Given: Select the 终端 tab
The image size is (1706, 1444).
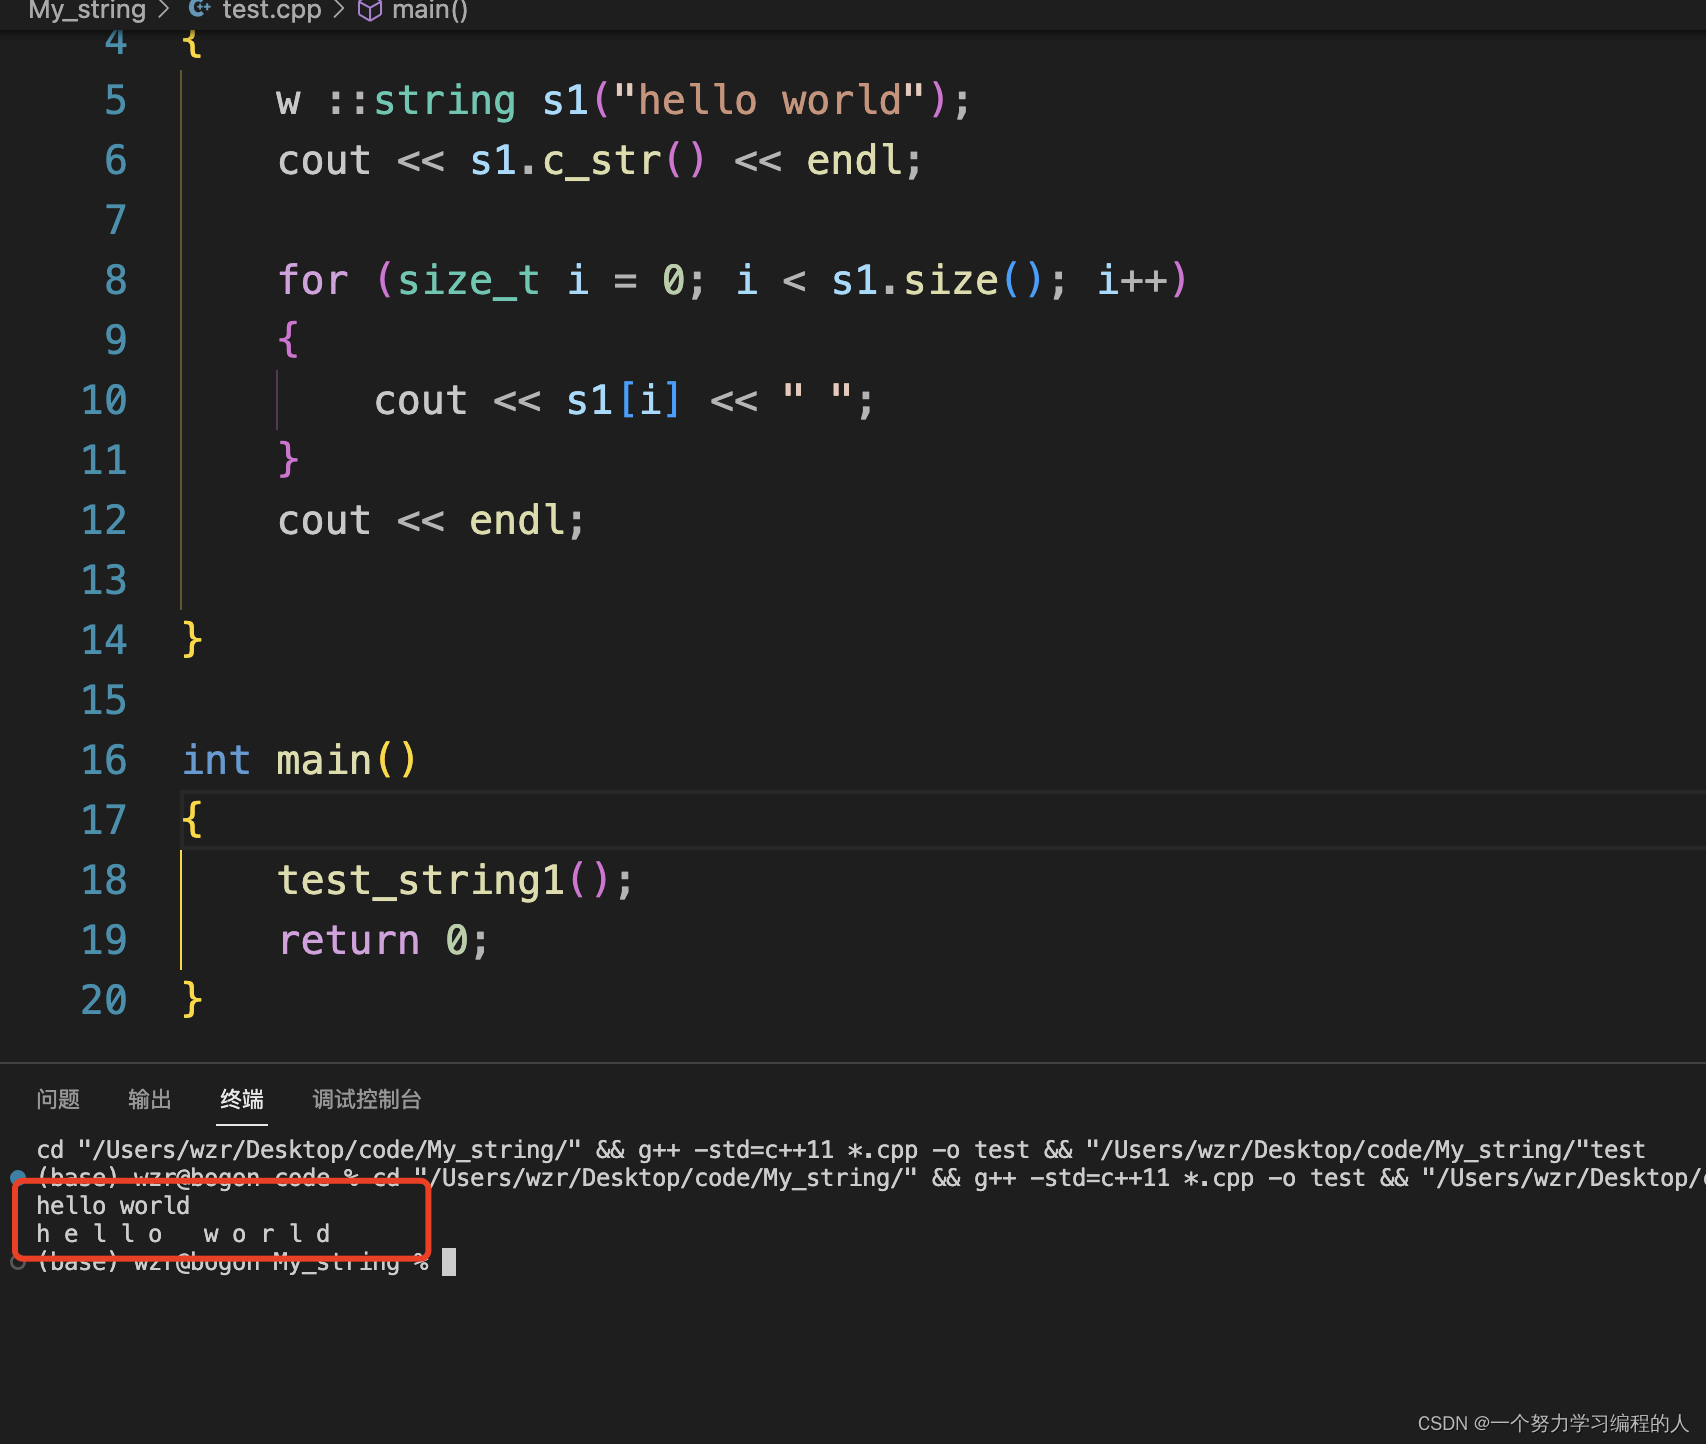Looking at the screenshot, I should tap(241, 1098).
